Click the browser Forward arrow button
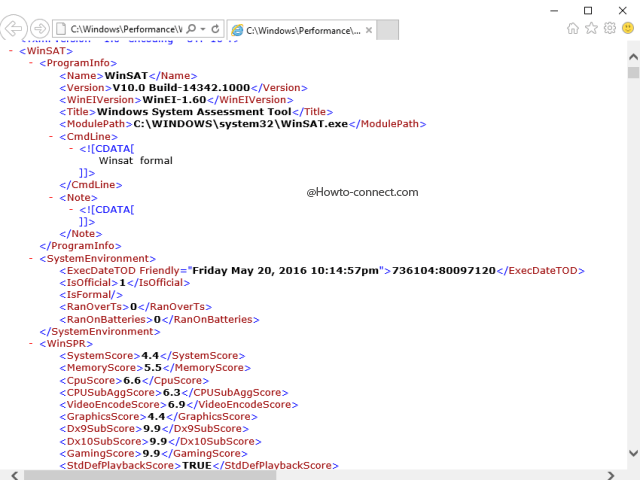Viewport: 640px width, 480px height. pyautogui.click(x=40, y=29)
